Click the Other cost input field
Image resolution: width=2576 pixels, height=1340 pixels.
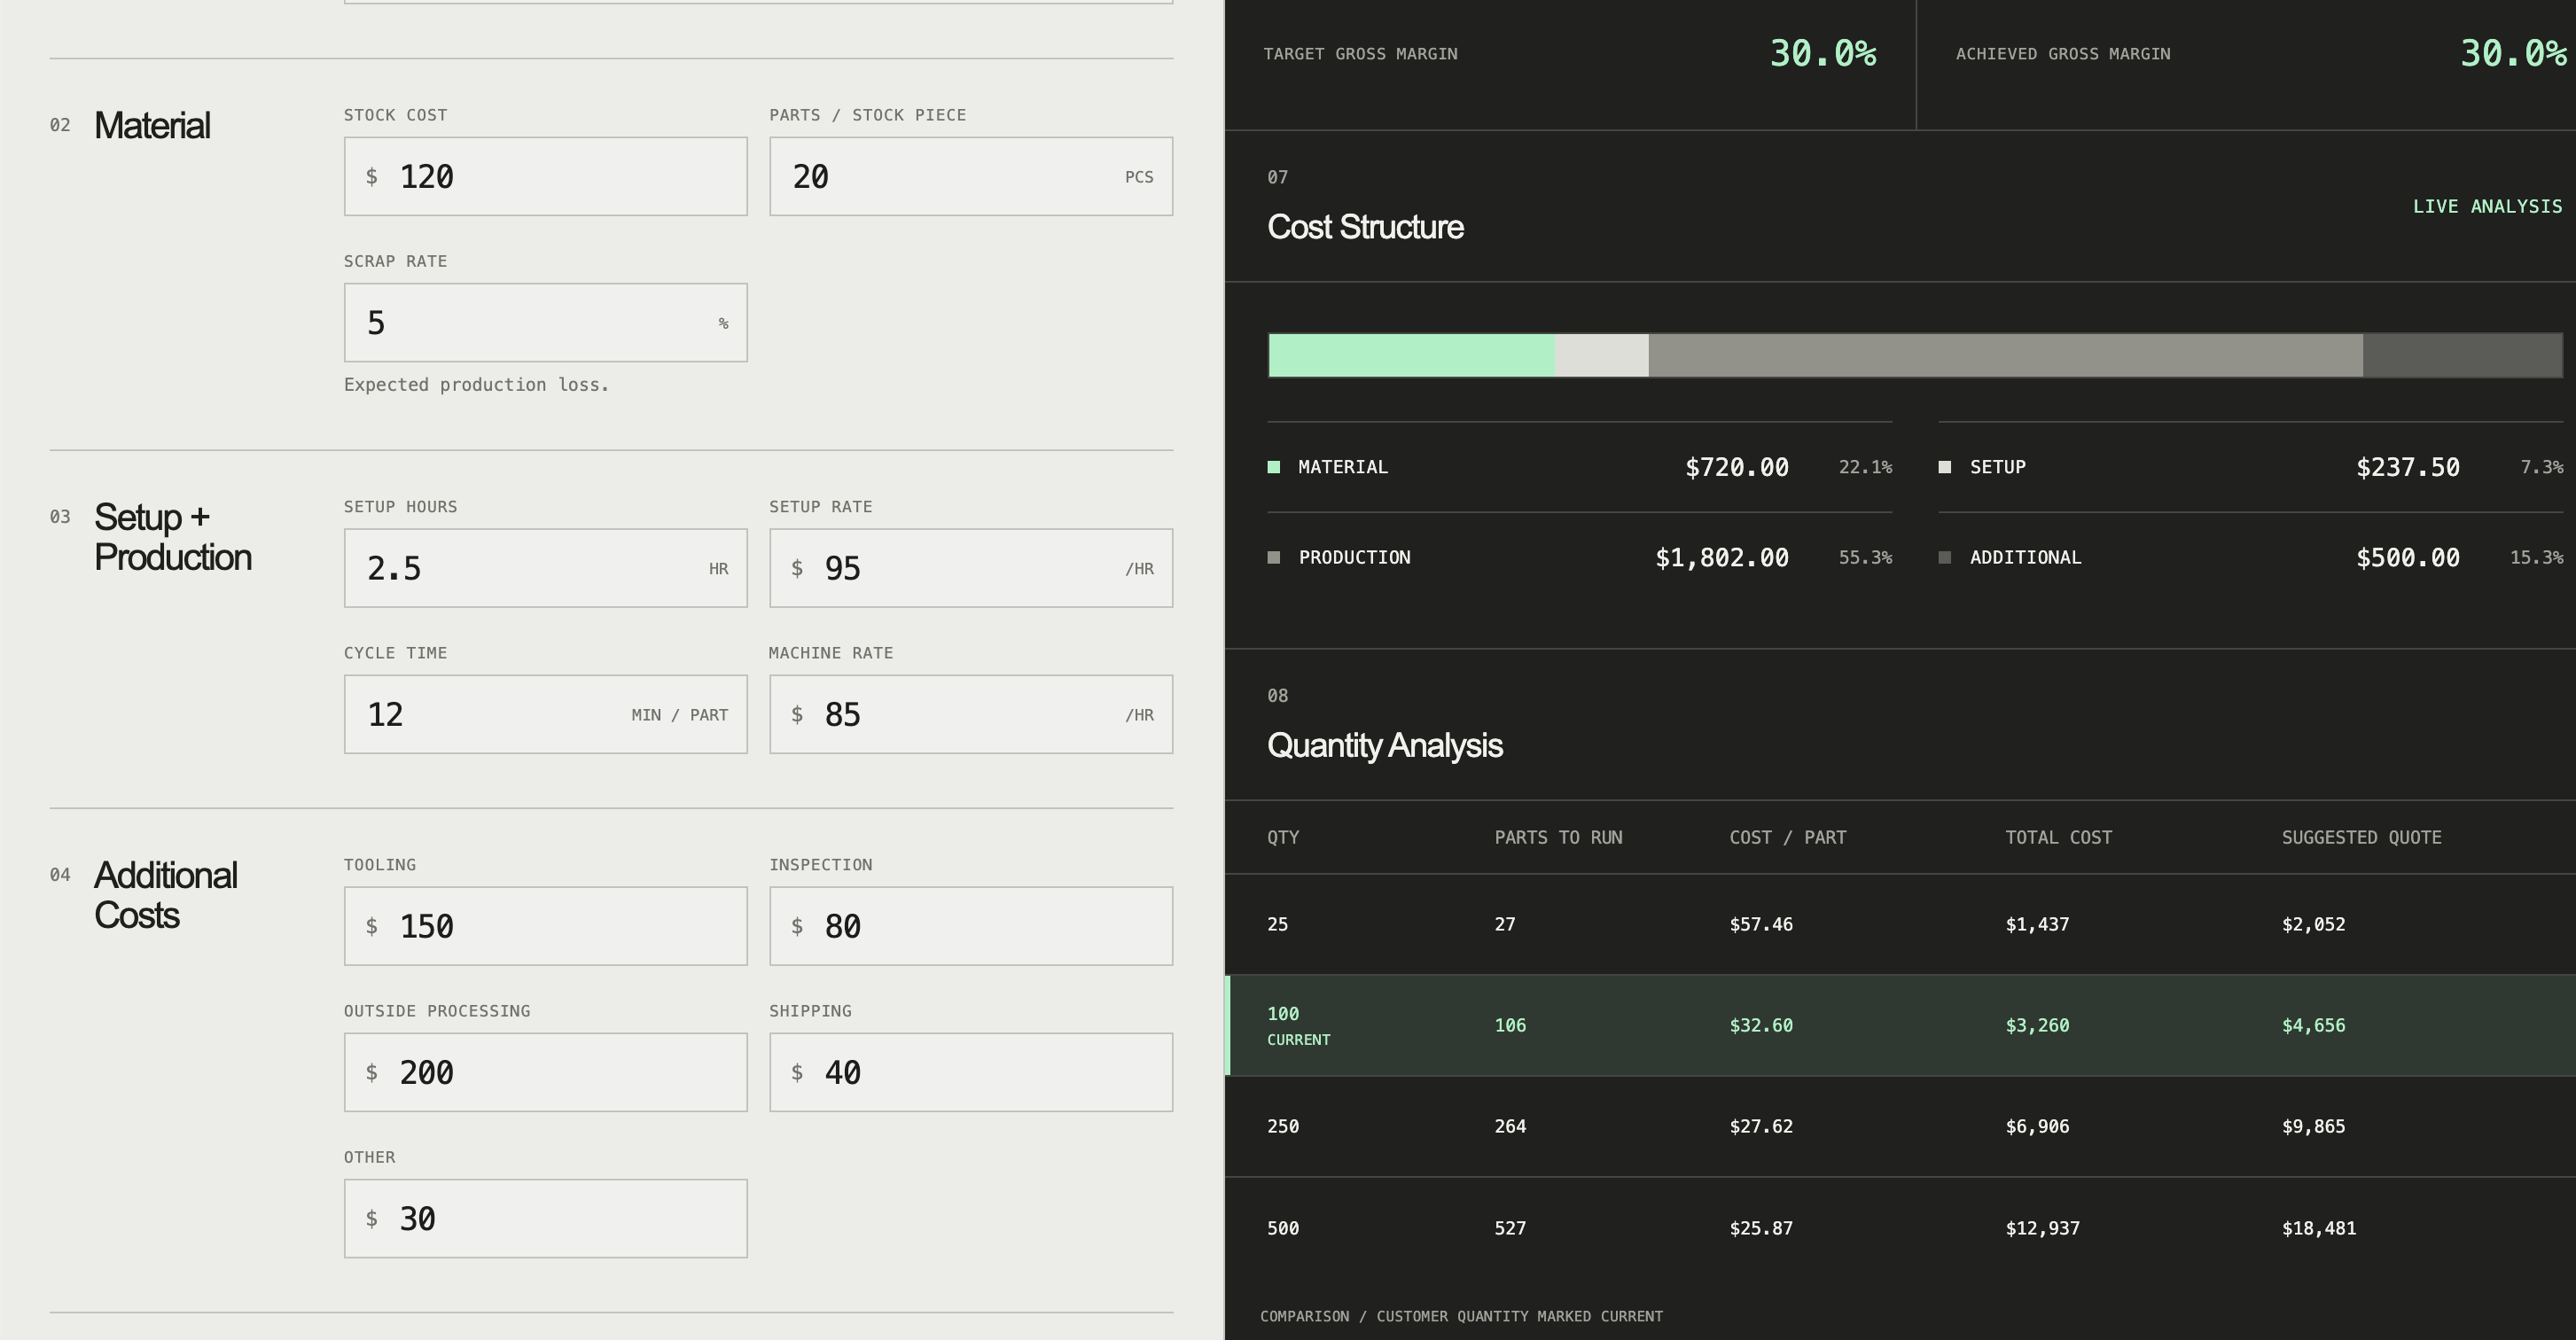(545, 1218)
